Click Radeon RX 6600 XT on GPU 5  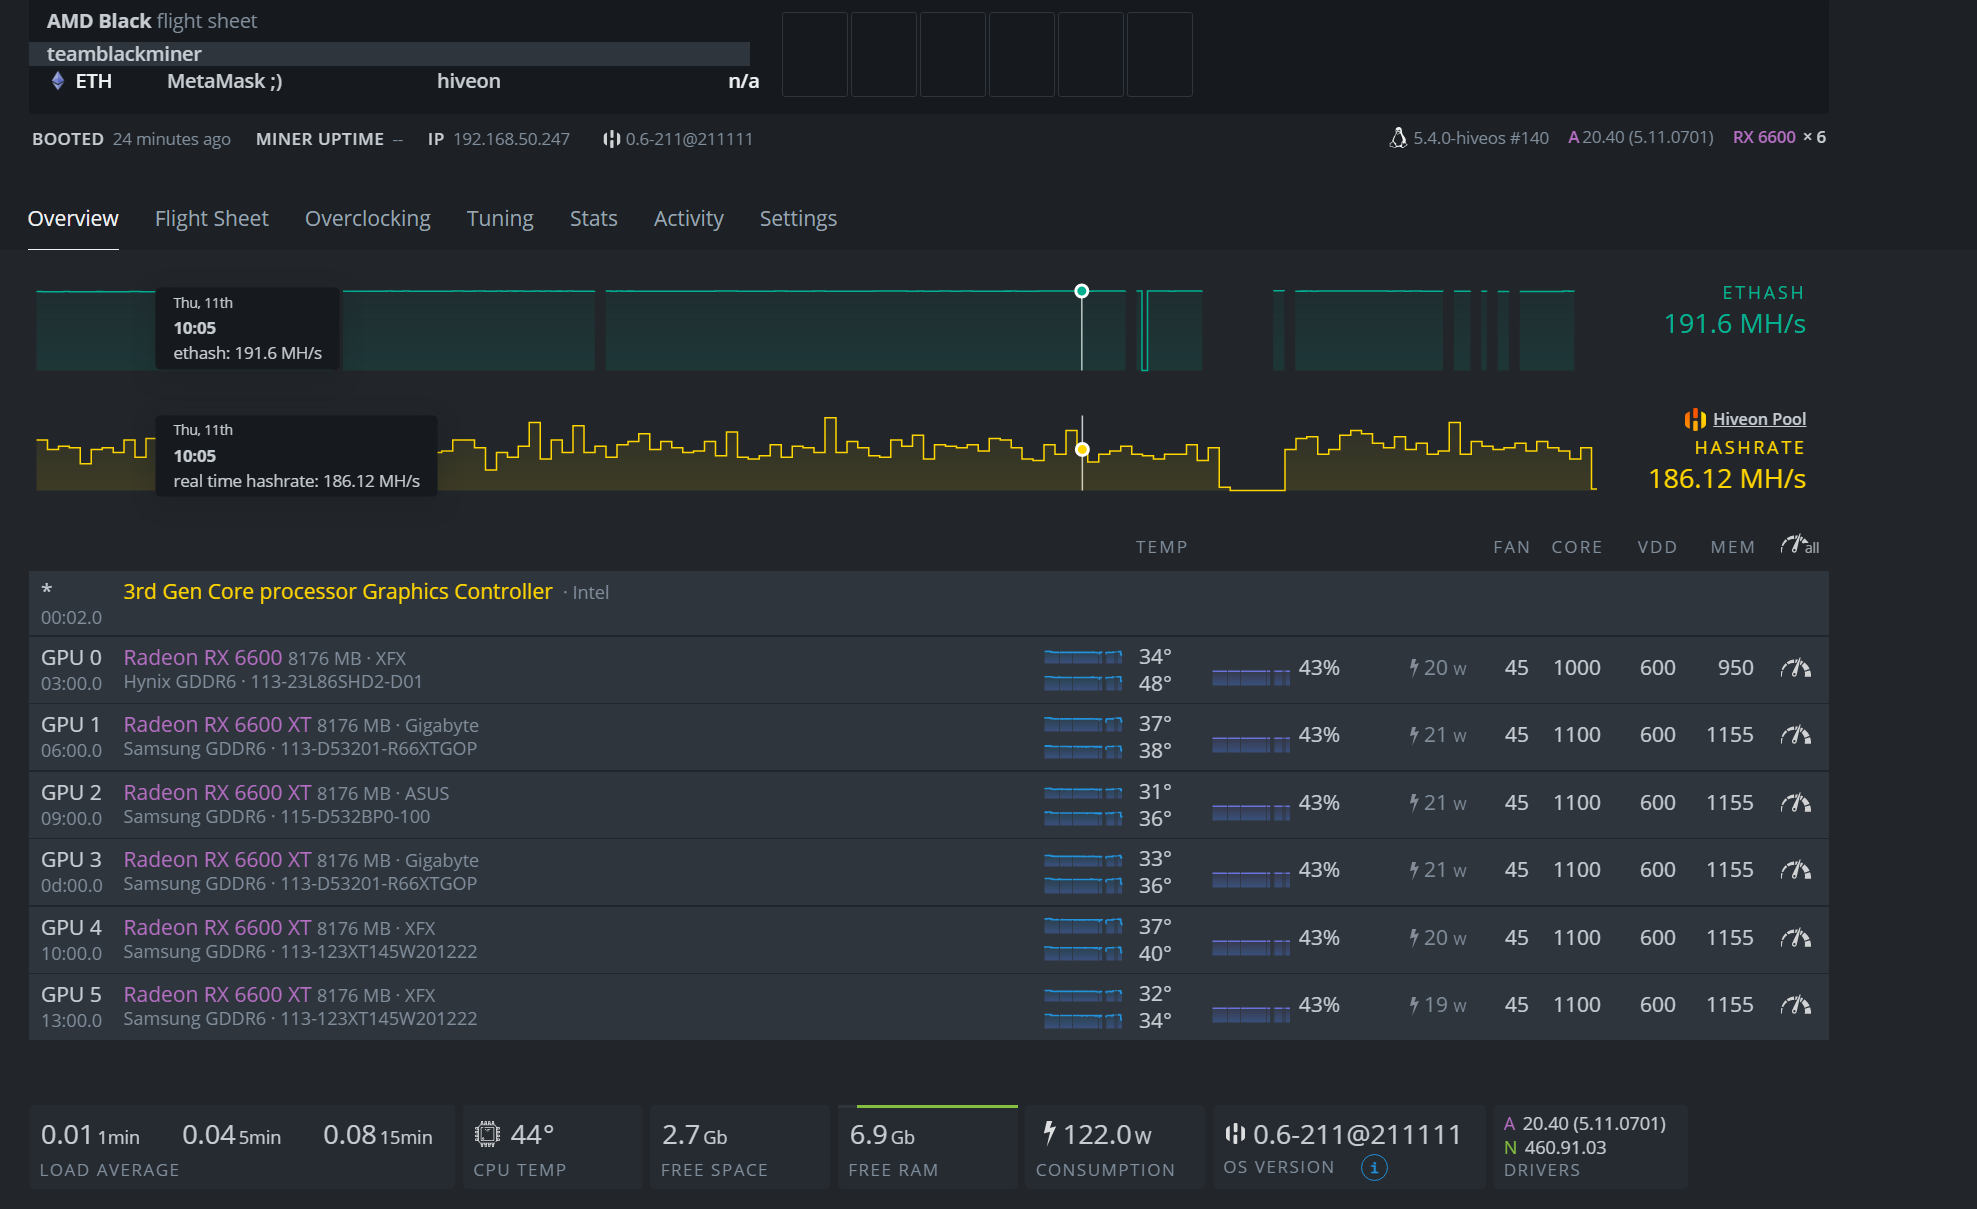(x=217, y=994)
